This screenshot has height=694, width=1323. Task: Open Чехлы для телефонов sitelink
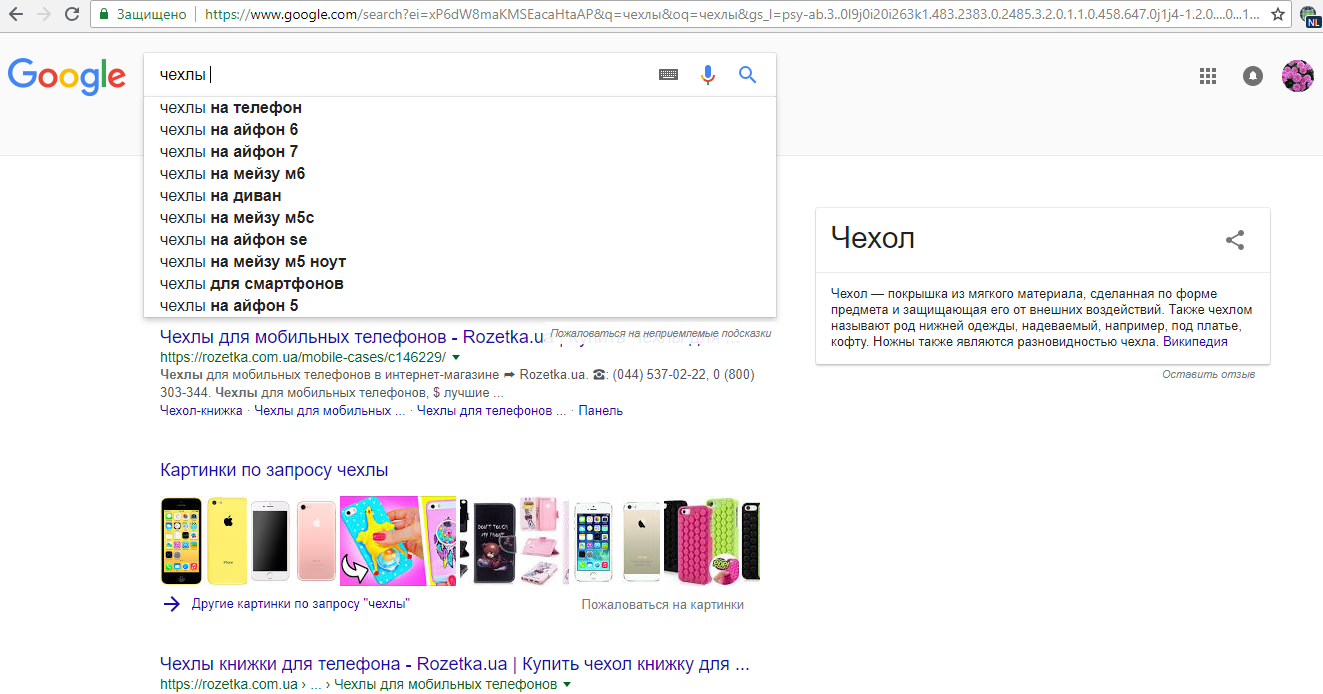coord(491,411)
